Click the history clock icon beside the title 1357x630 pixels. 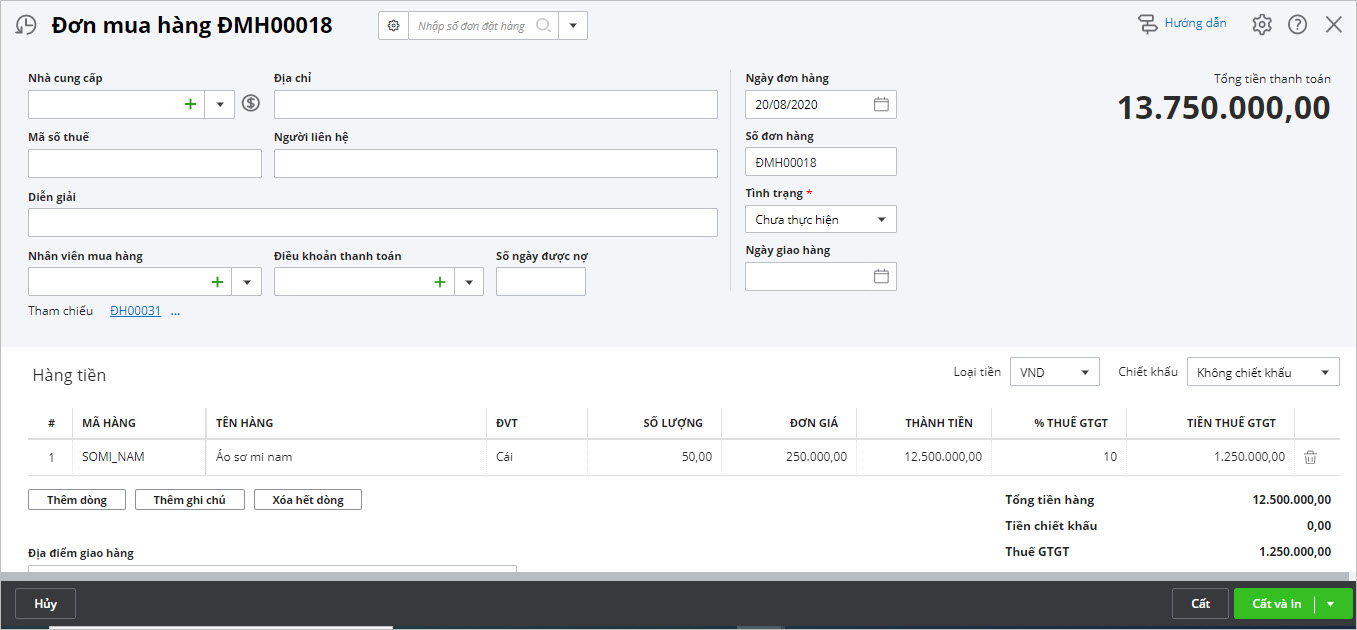27,26
